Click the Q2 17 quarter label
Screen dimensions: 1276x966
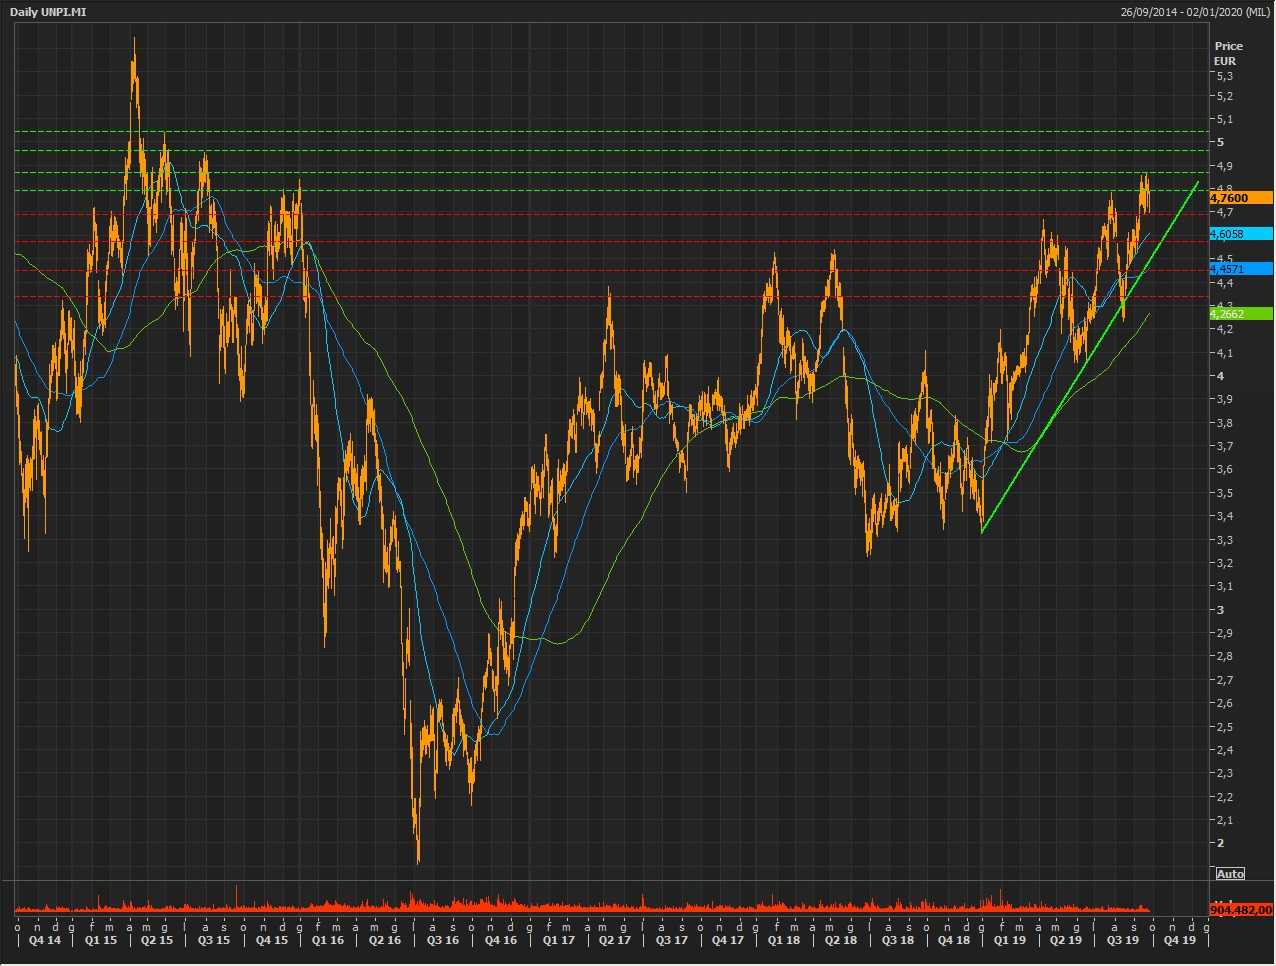(x=615, y=940)
